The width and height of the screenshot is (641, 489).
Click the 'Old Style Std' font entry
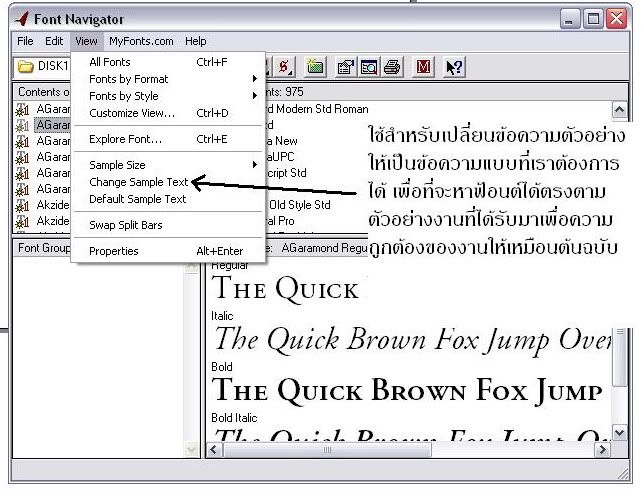click(299, 205)
